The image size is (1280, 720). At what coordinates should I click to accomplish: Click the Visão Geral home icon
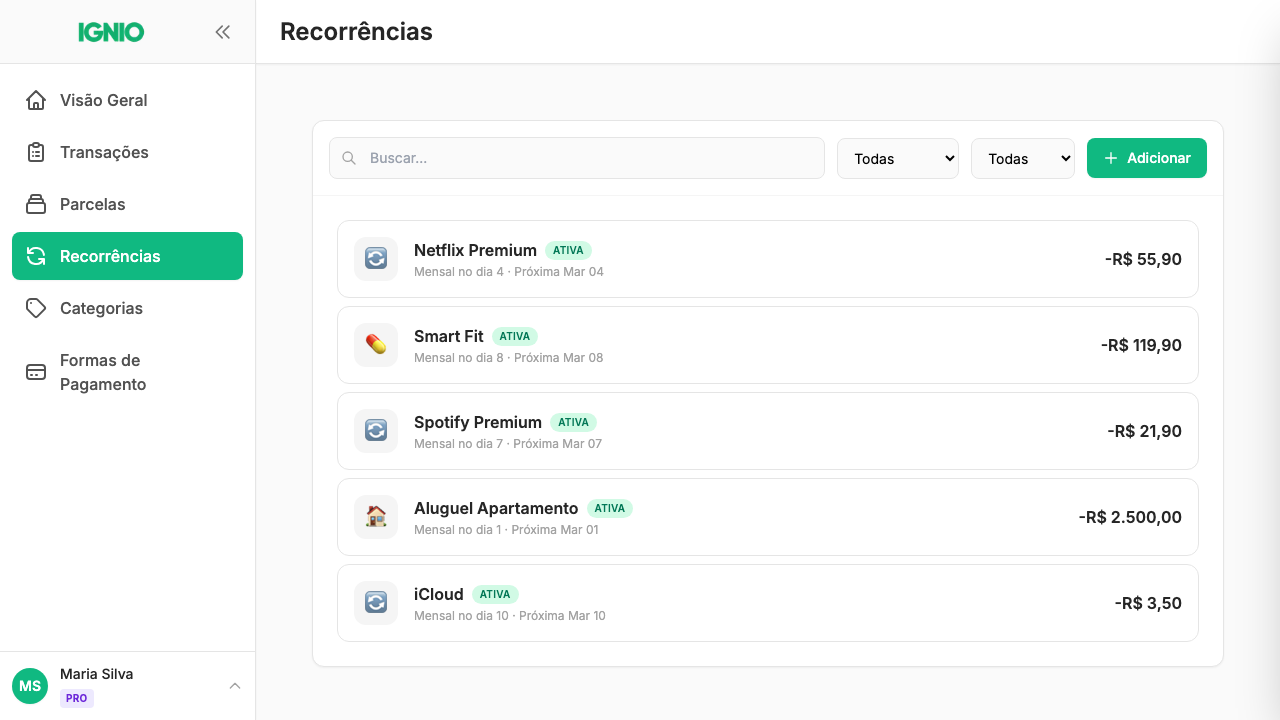pyautogui.click(x=35, y=100)
